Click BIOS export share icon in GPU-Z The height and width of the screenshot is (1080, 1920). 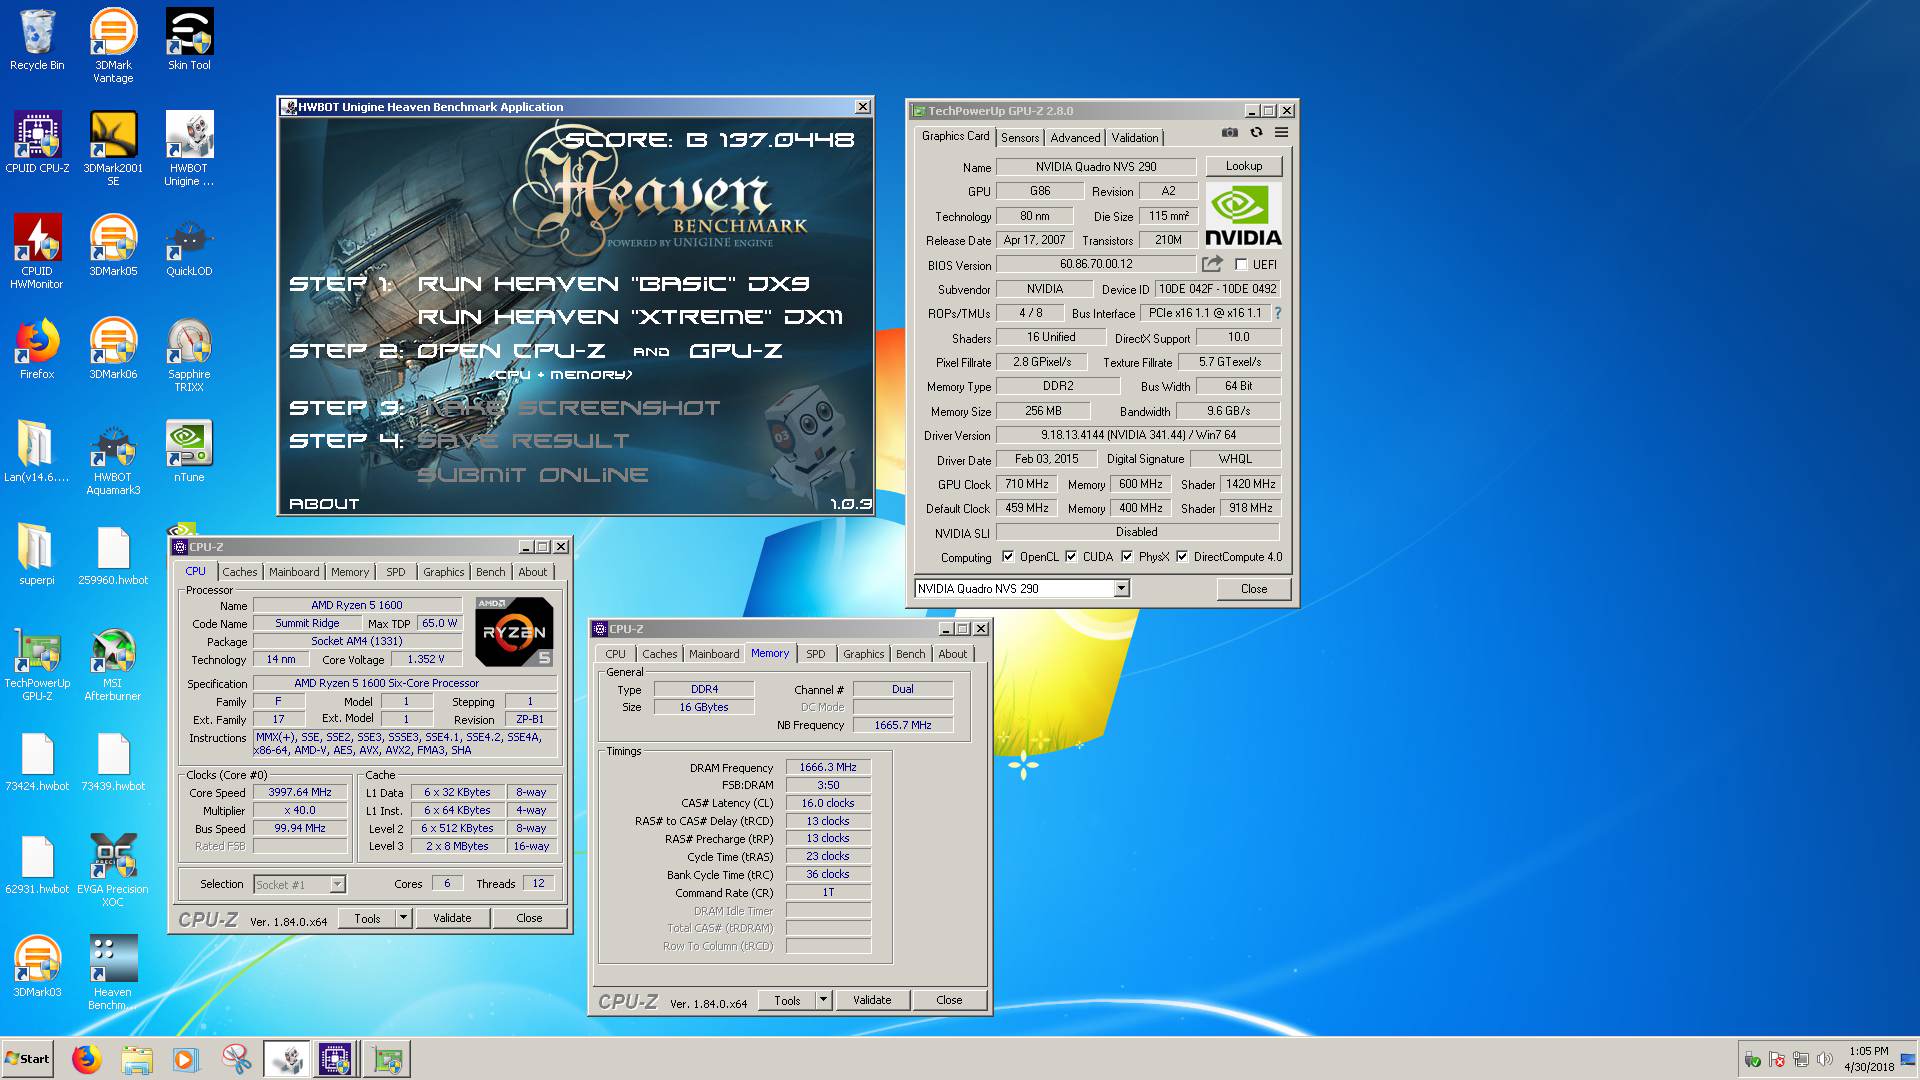tap(1212, 264)
